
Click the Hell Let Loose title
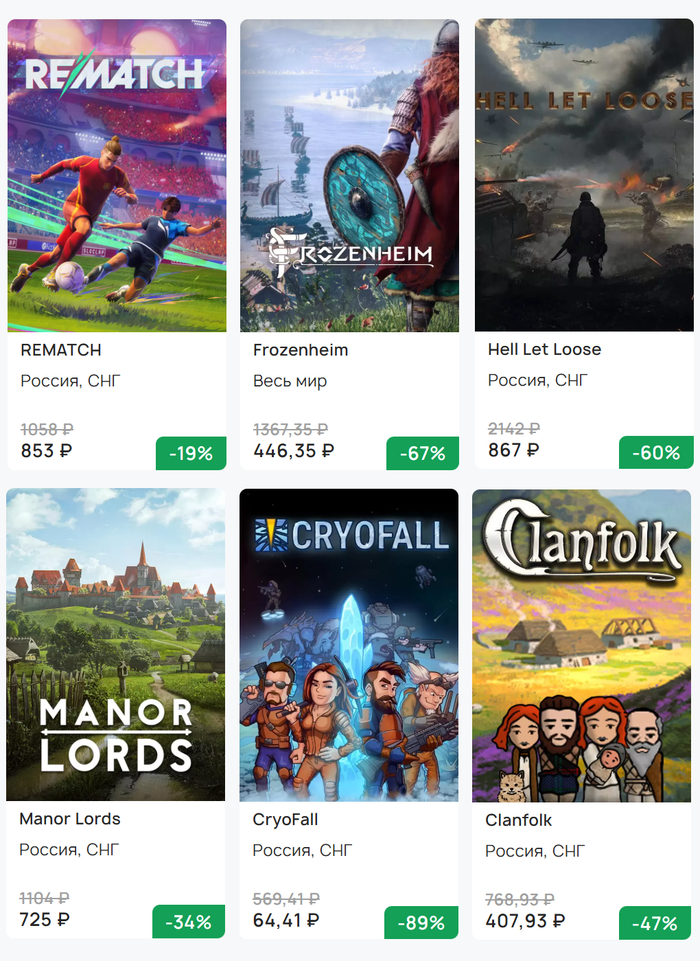pos(544,350)
